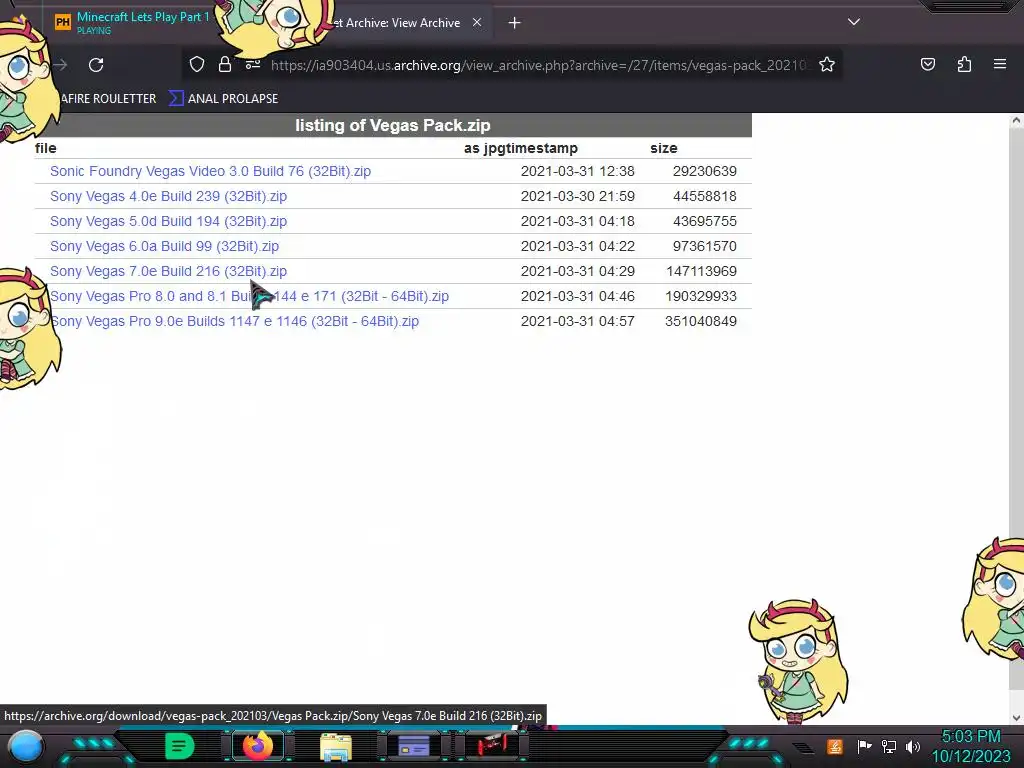The image size is (1024, 768).
Task: Open the volume speaker tray icon
Action: pos(913,746)
